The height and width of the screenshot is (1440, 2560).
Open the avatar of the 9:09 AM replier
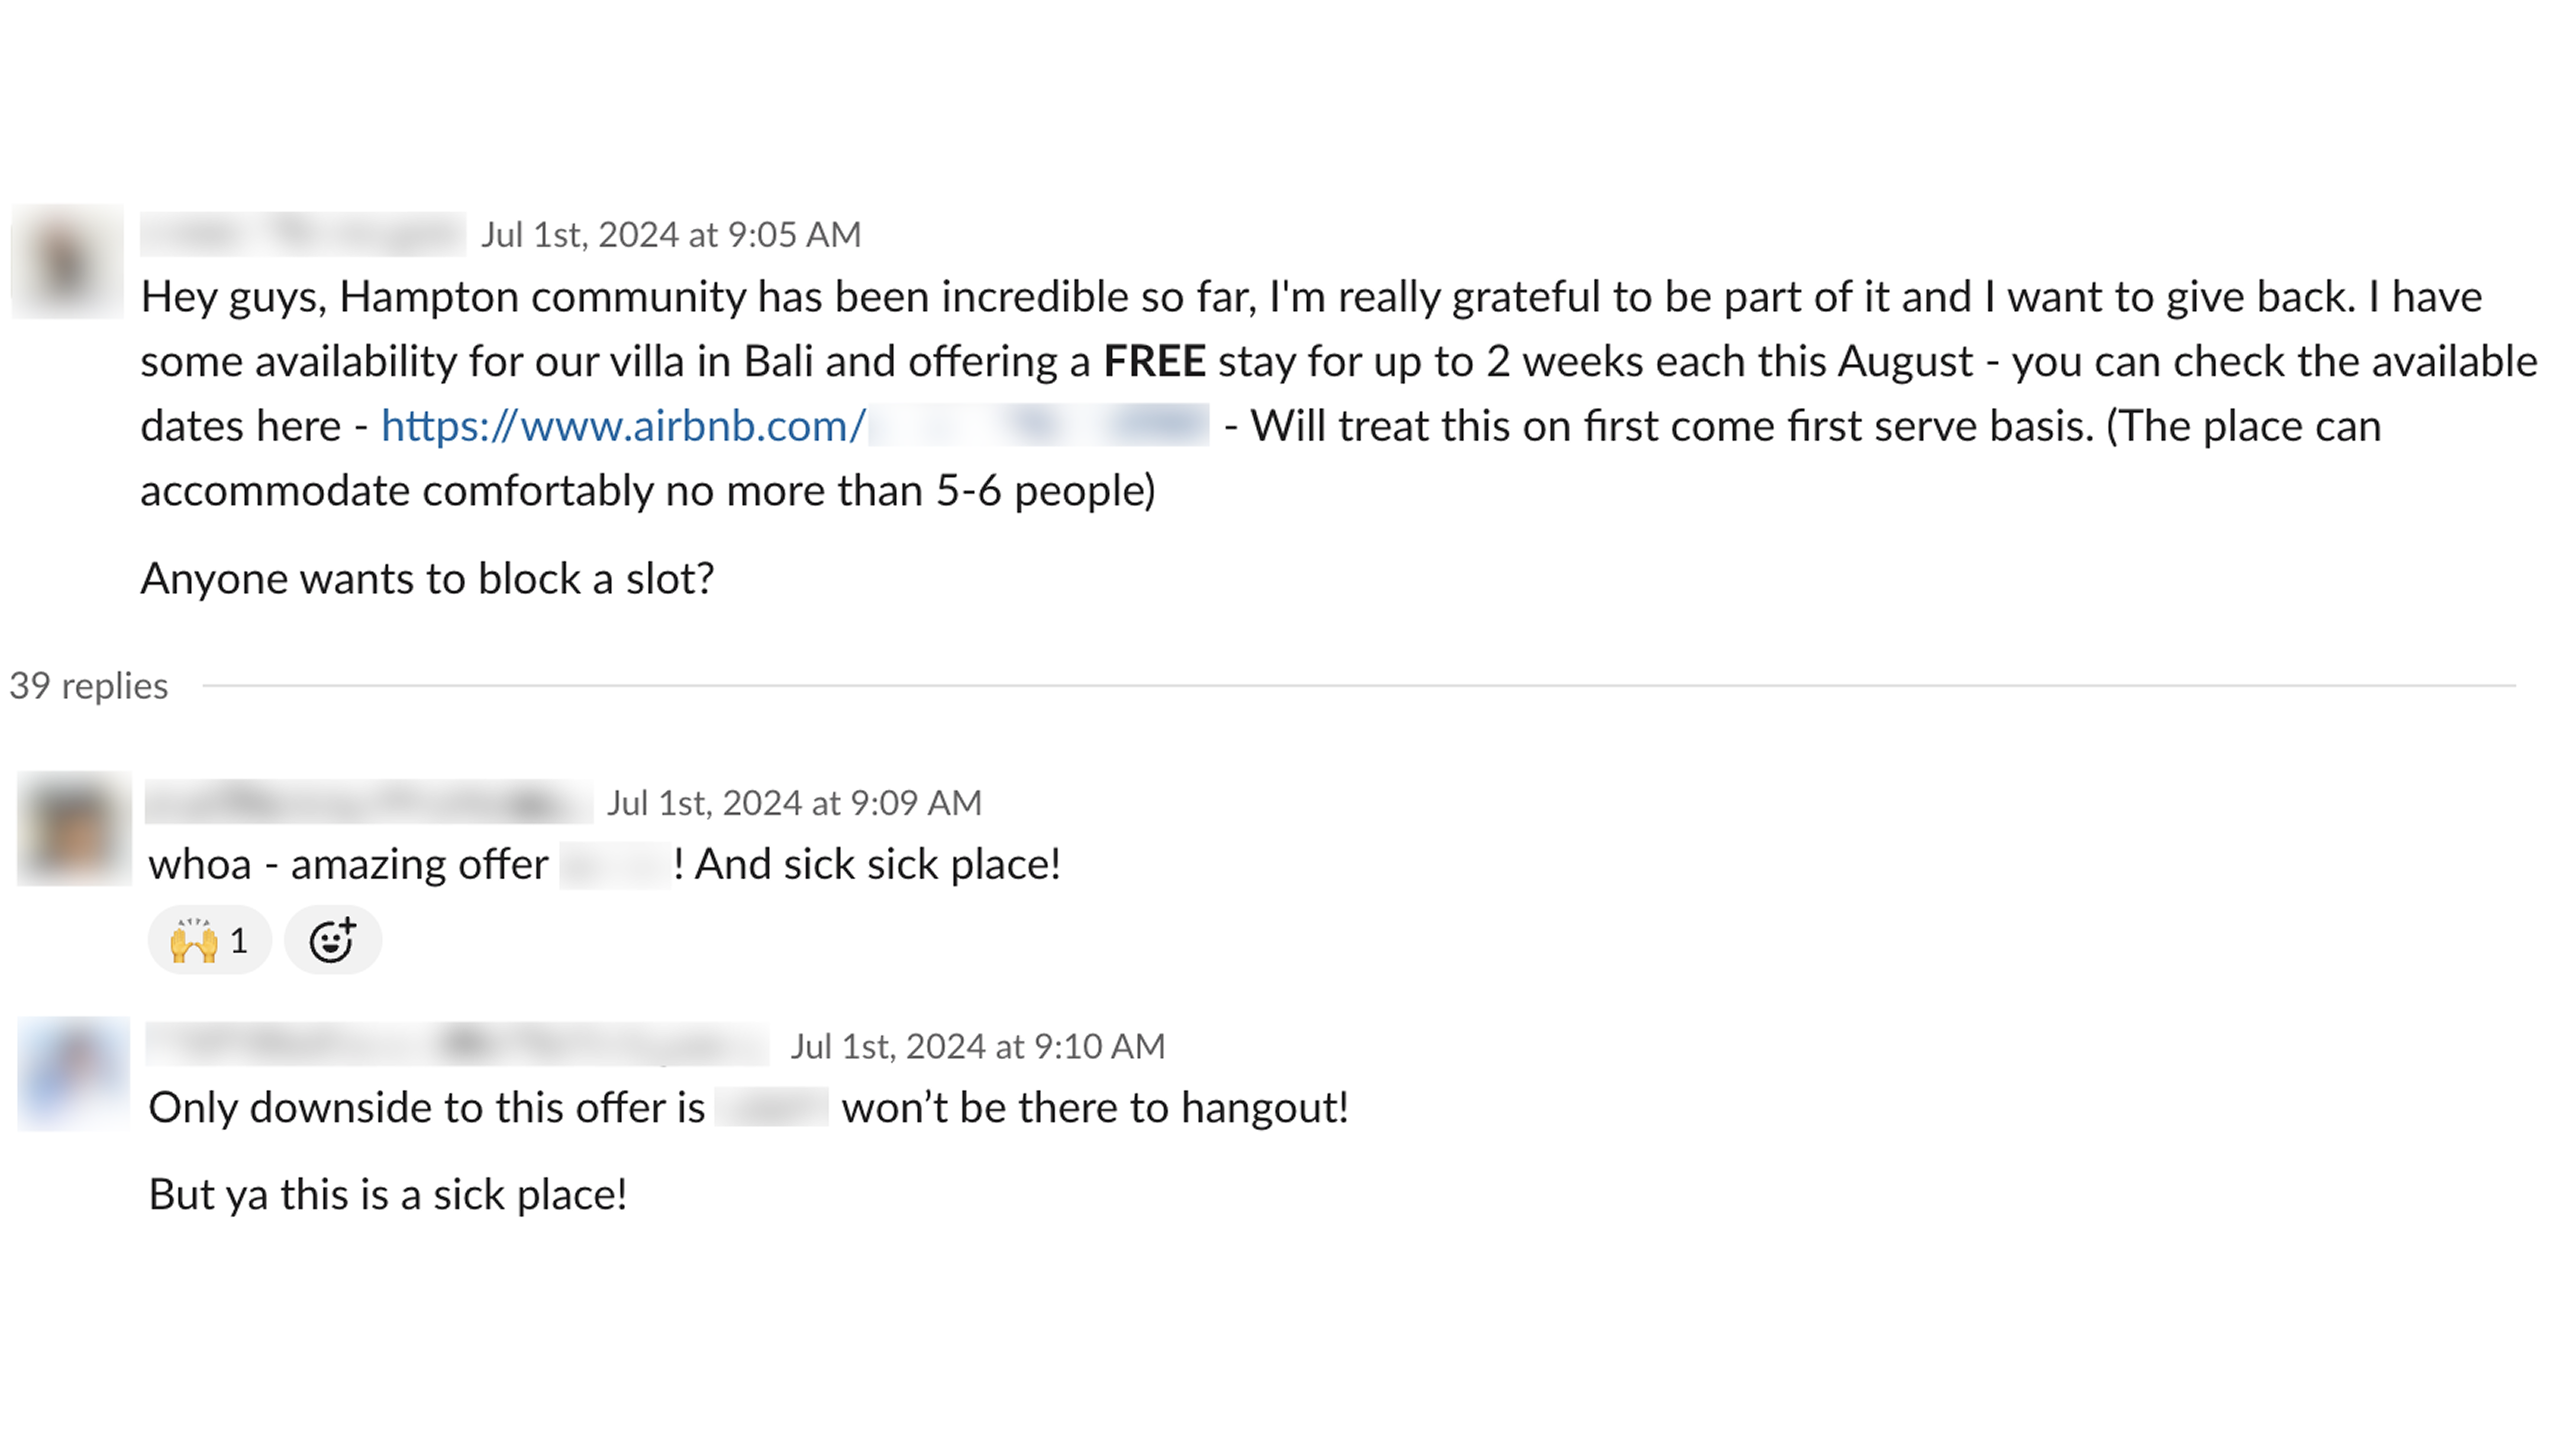pos(74,829)
